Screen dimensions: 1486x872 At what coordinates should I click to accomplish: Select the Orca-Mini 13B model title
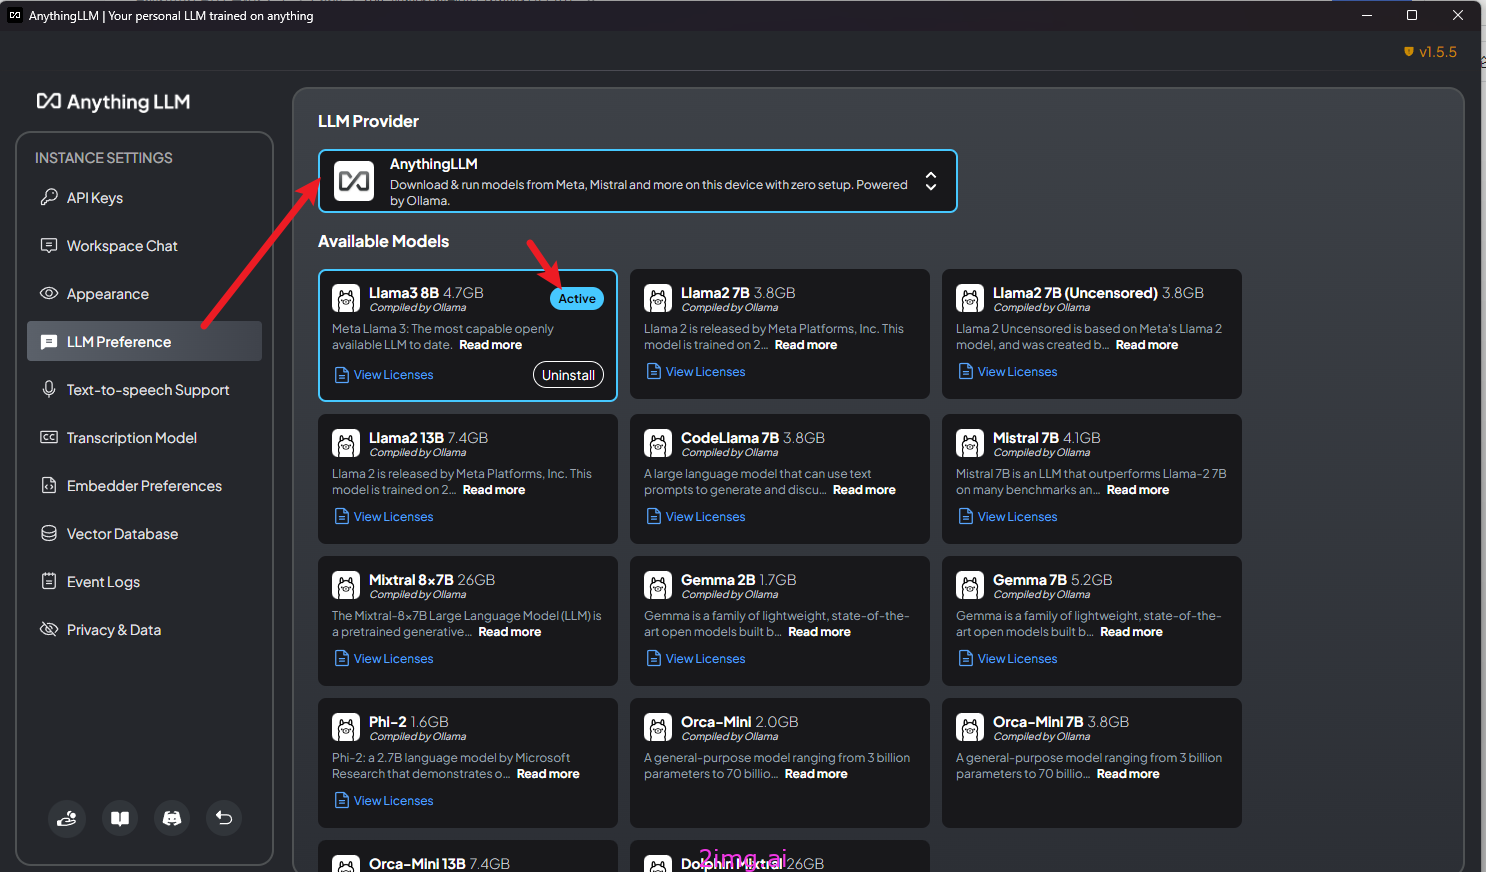pyautogui.click(x=439, y=864)
